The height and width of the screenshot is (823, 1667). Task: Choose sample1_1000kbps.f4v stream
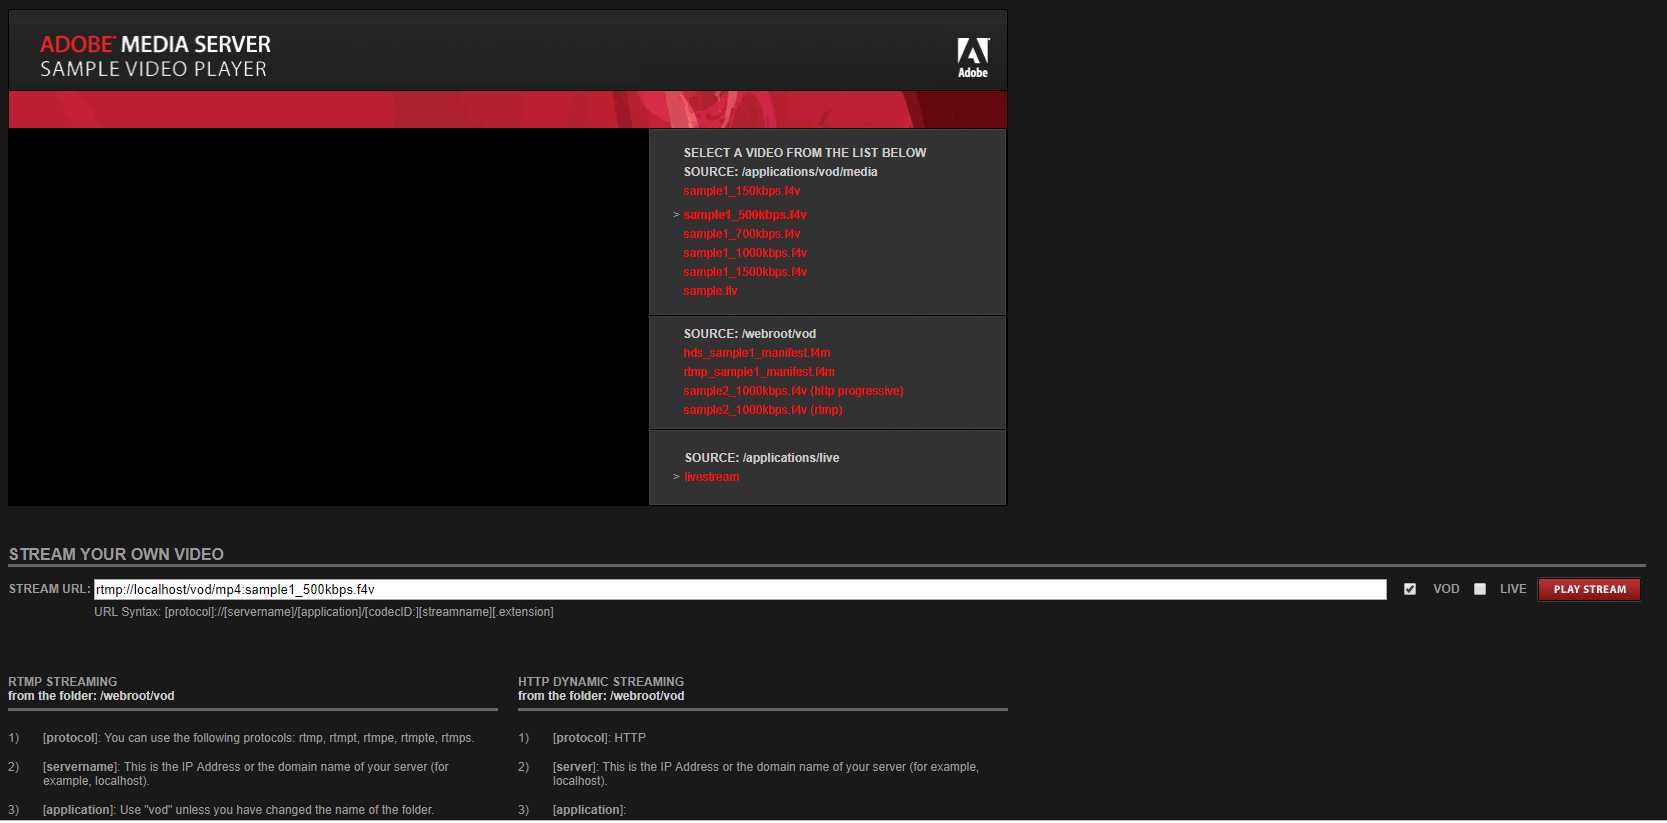tap(745, 253)
